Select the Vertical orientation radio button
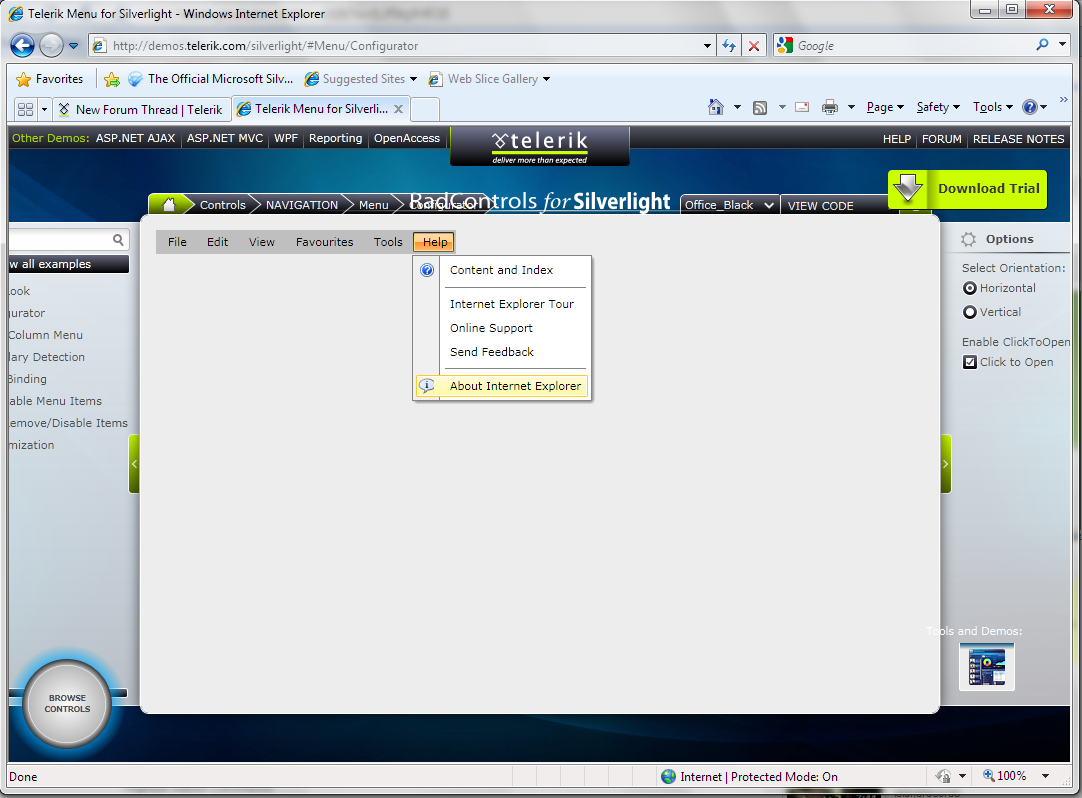Viewport: 1082px width, 798px height. (970, 312)
